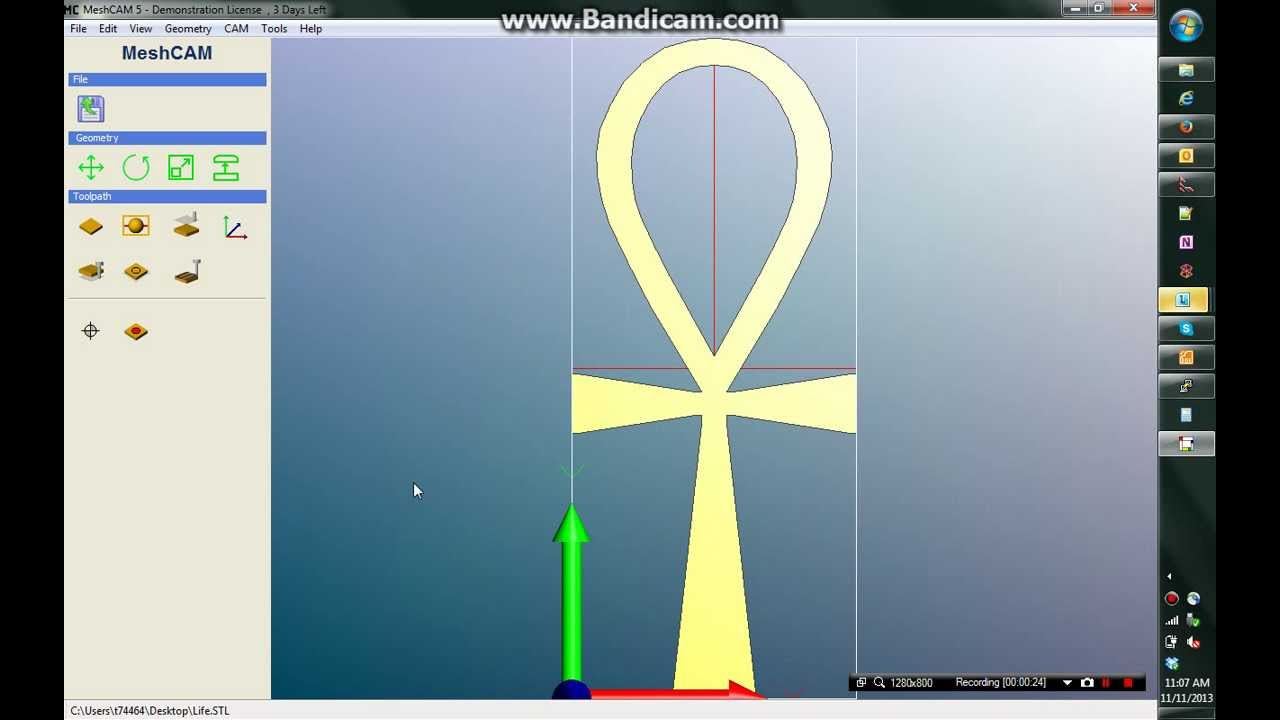Click the File section header in sidebar
Viewport: 1280px width, 720px height.
point(167,79)
